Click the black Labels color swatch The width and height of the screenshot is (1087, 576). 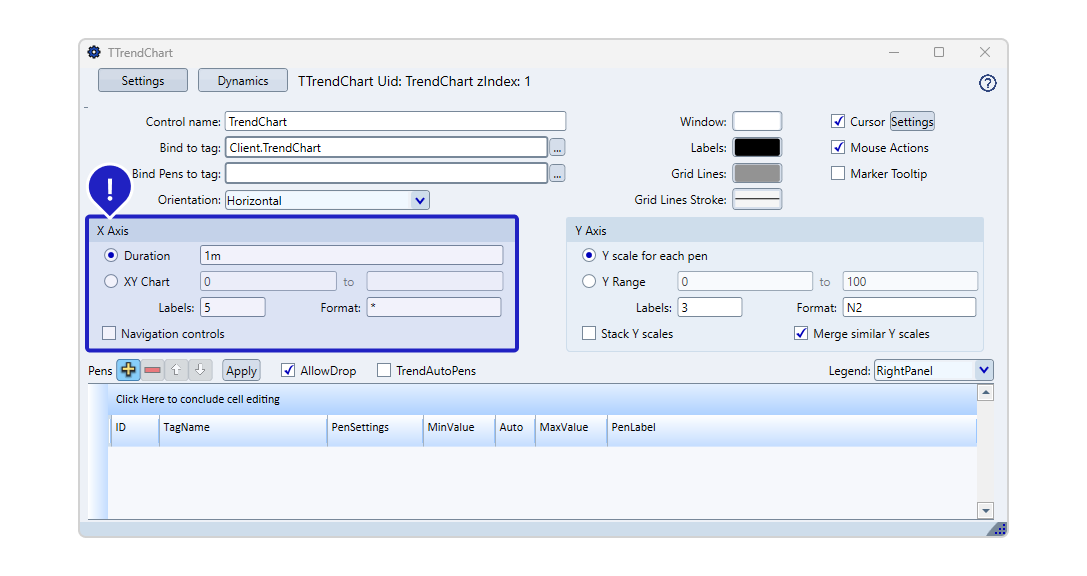click(x=757, y=148)
